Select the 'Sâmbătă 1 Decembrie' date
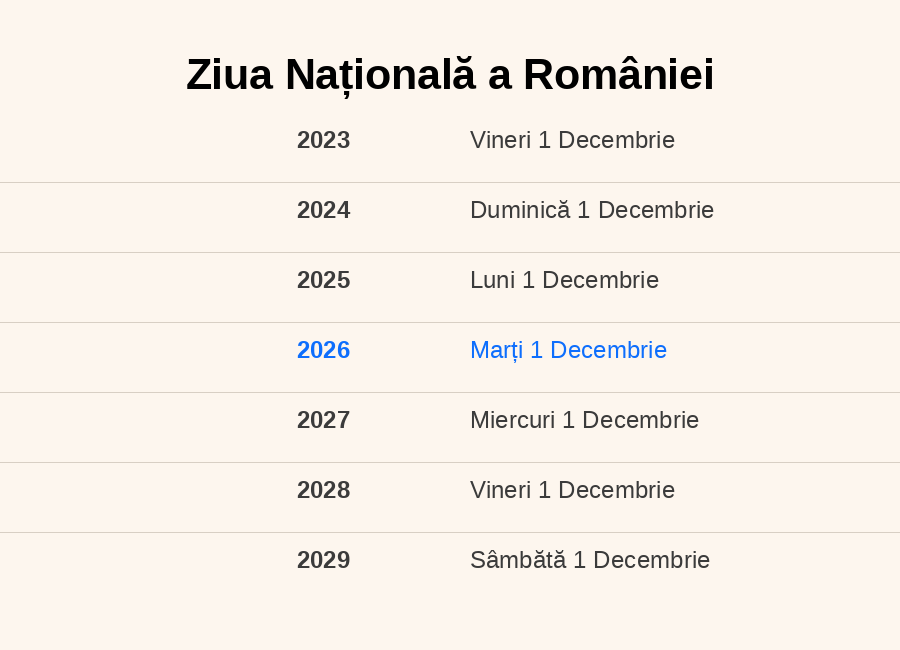This screenshot has width=900, height=650. pyautogui.click(x=589, y=560)
